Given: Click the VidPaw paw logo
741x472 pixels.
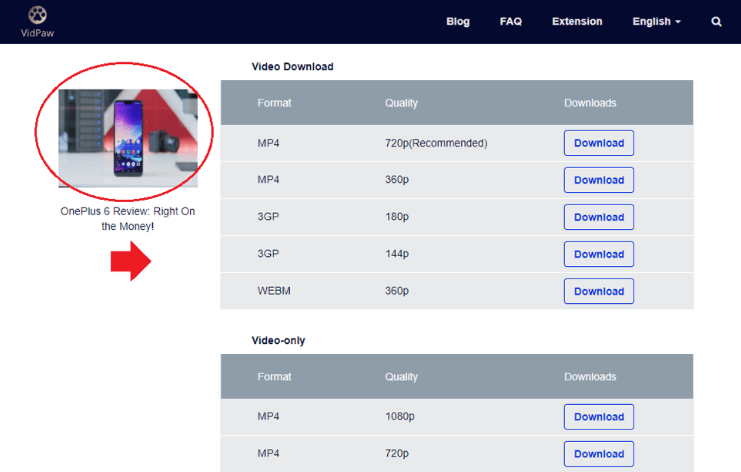Looking at the screenshot, I should click(37, 15).
